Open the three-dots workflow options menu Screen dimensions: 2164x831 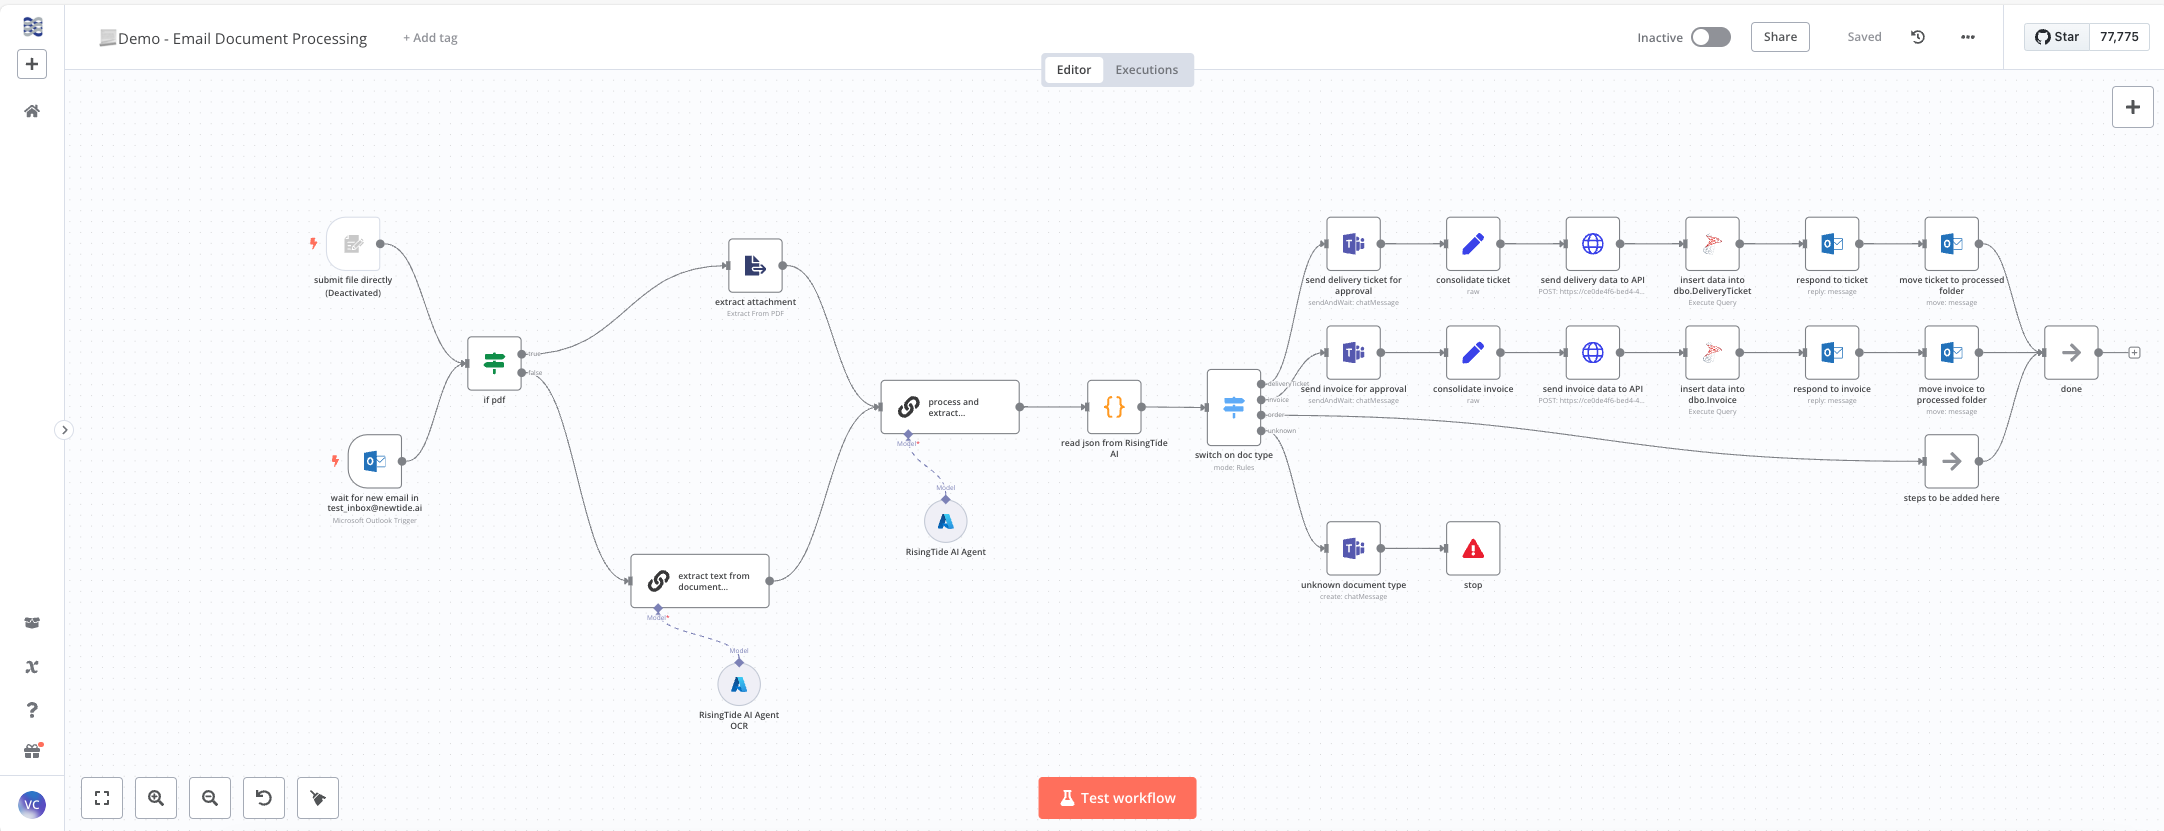(1968, 37)
